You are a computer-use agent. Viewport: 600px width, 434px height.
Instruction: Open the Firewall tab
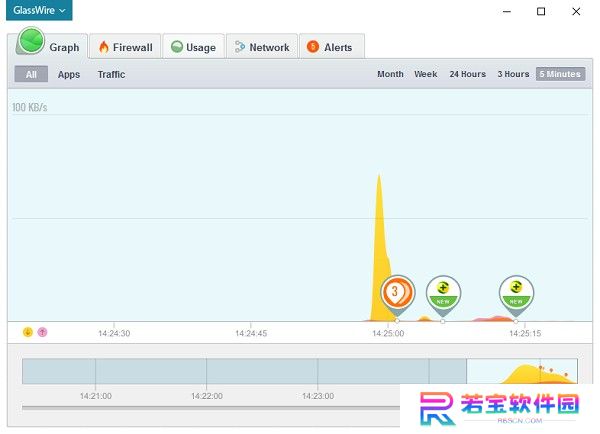[x=125, y=47]
